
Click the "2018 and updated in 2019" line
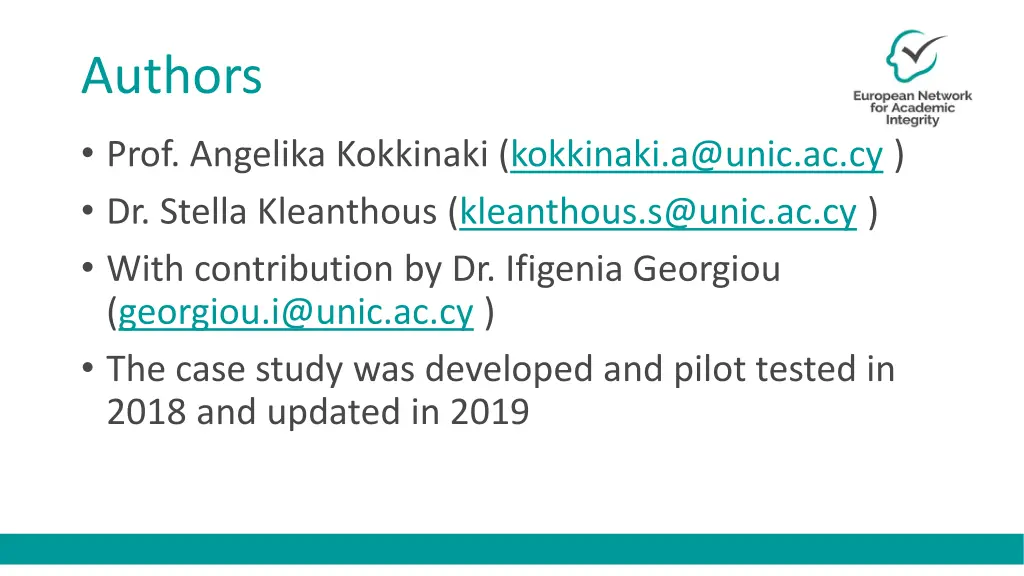click(317, 412)
